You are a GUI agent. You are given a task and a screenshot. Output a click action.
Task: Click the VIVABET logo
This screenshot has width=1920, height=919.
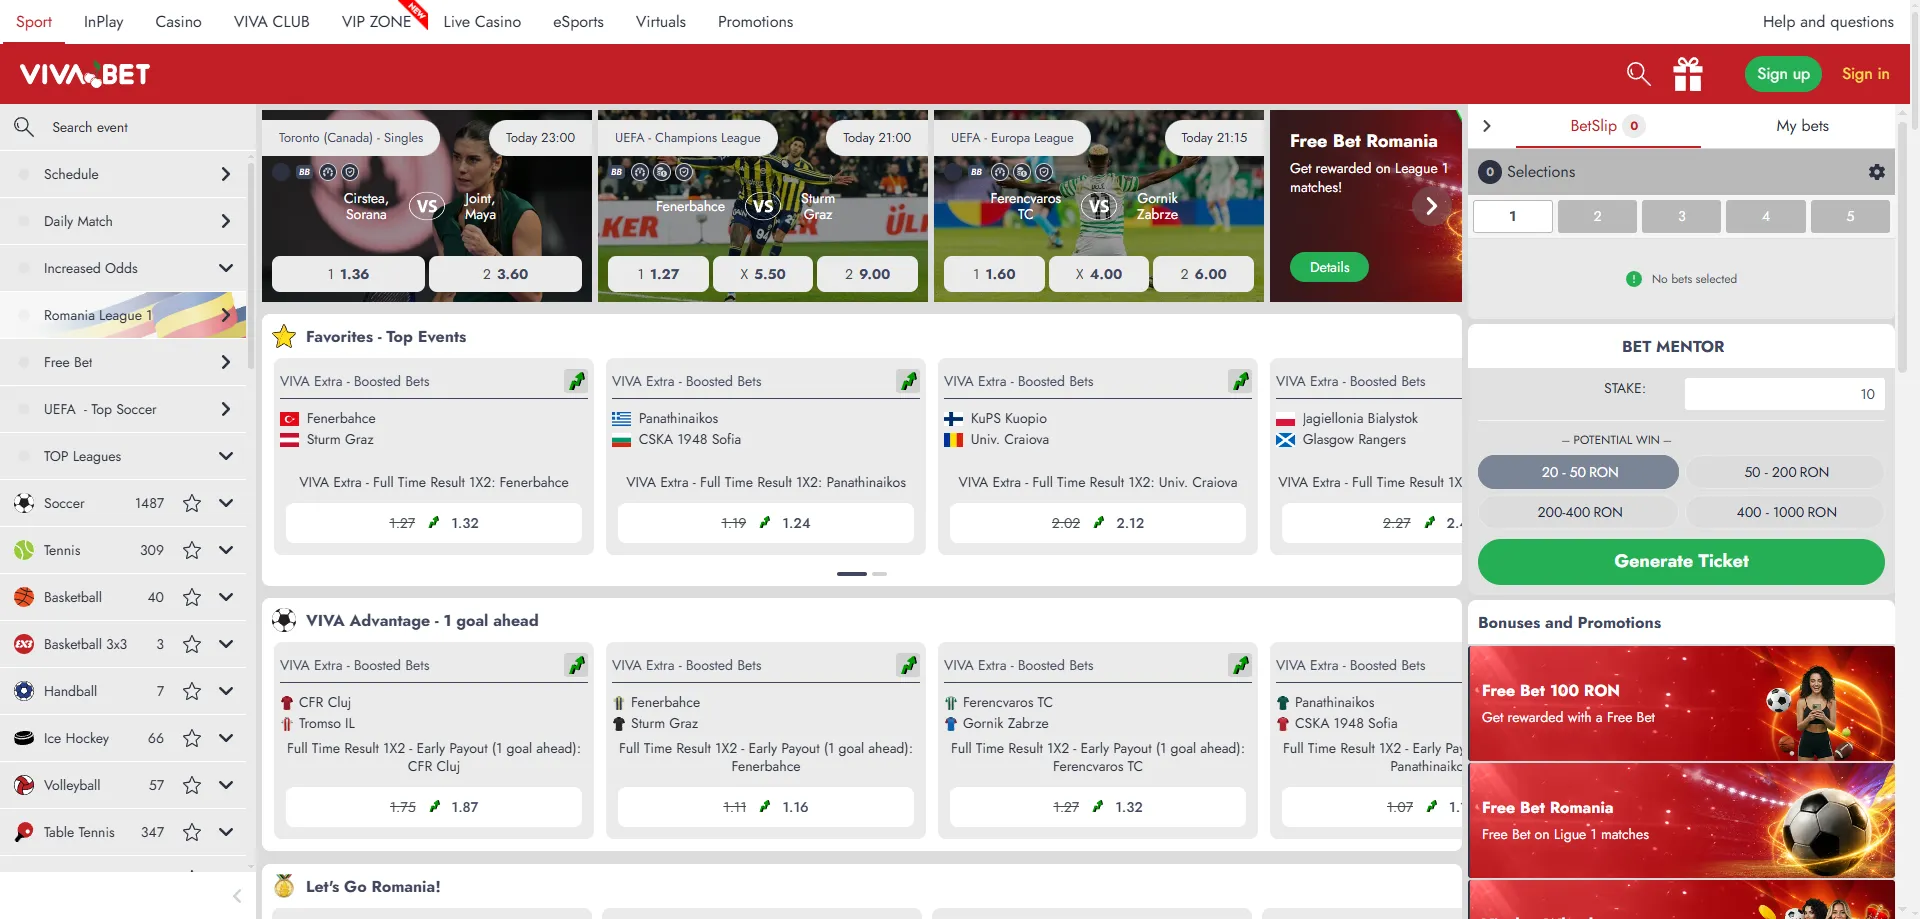[85, 74]
